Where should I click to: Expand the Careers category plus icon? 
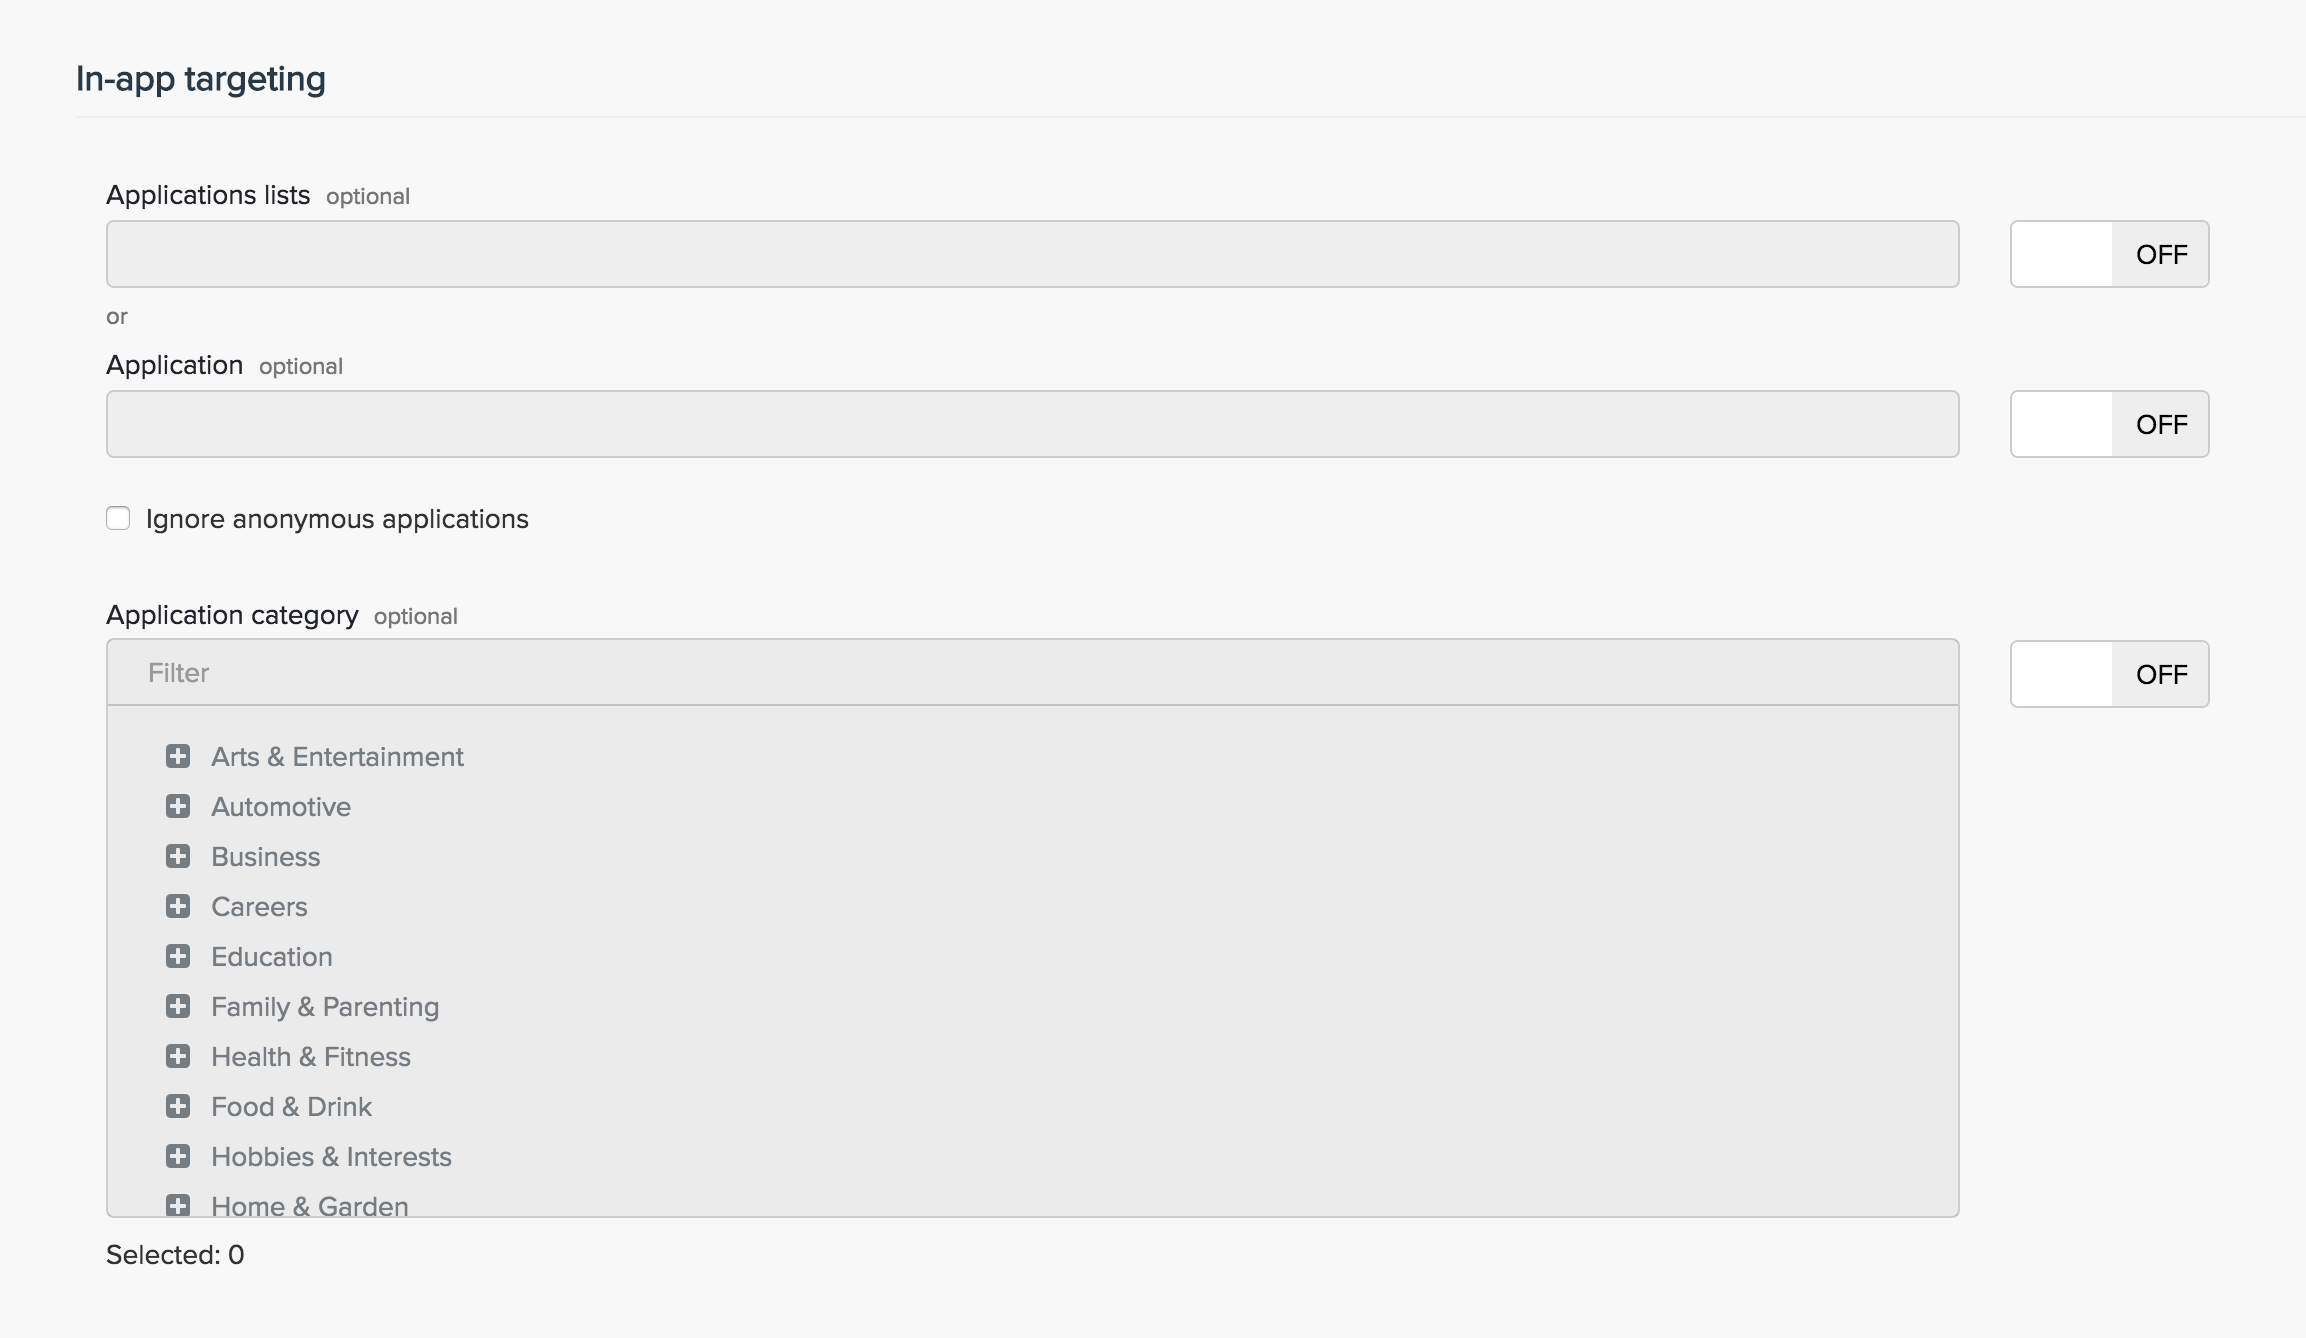(178, 906)
